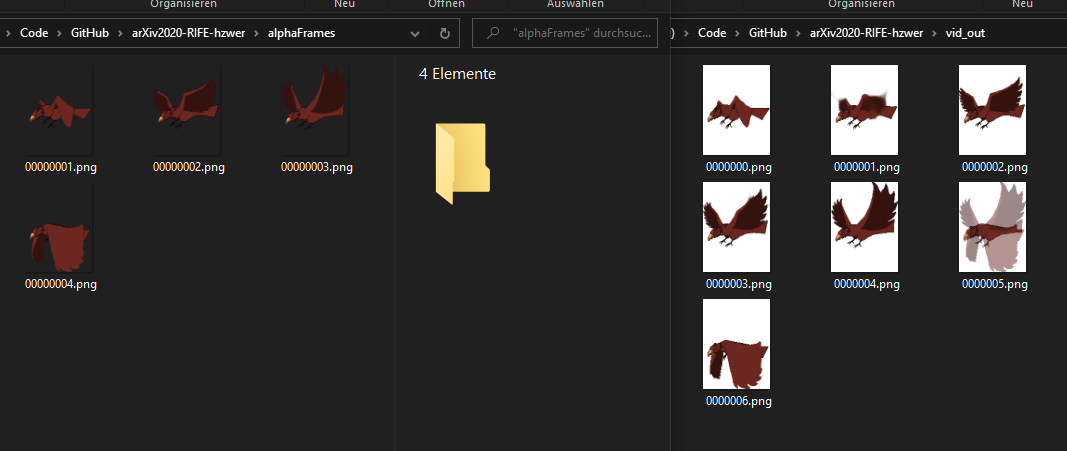
Task: Click the 0000006.png file name label
Action: click(739, 401)
